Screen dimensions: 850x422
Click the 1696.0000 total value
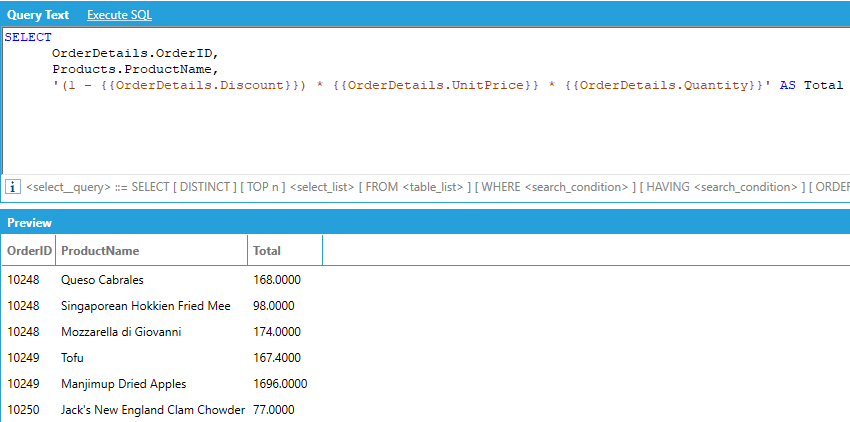281,384
